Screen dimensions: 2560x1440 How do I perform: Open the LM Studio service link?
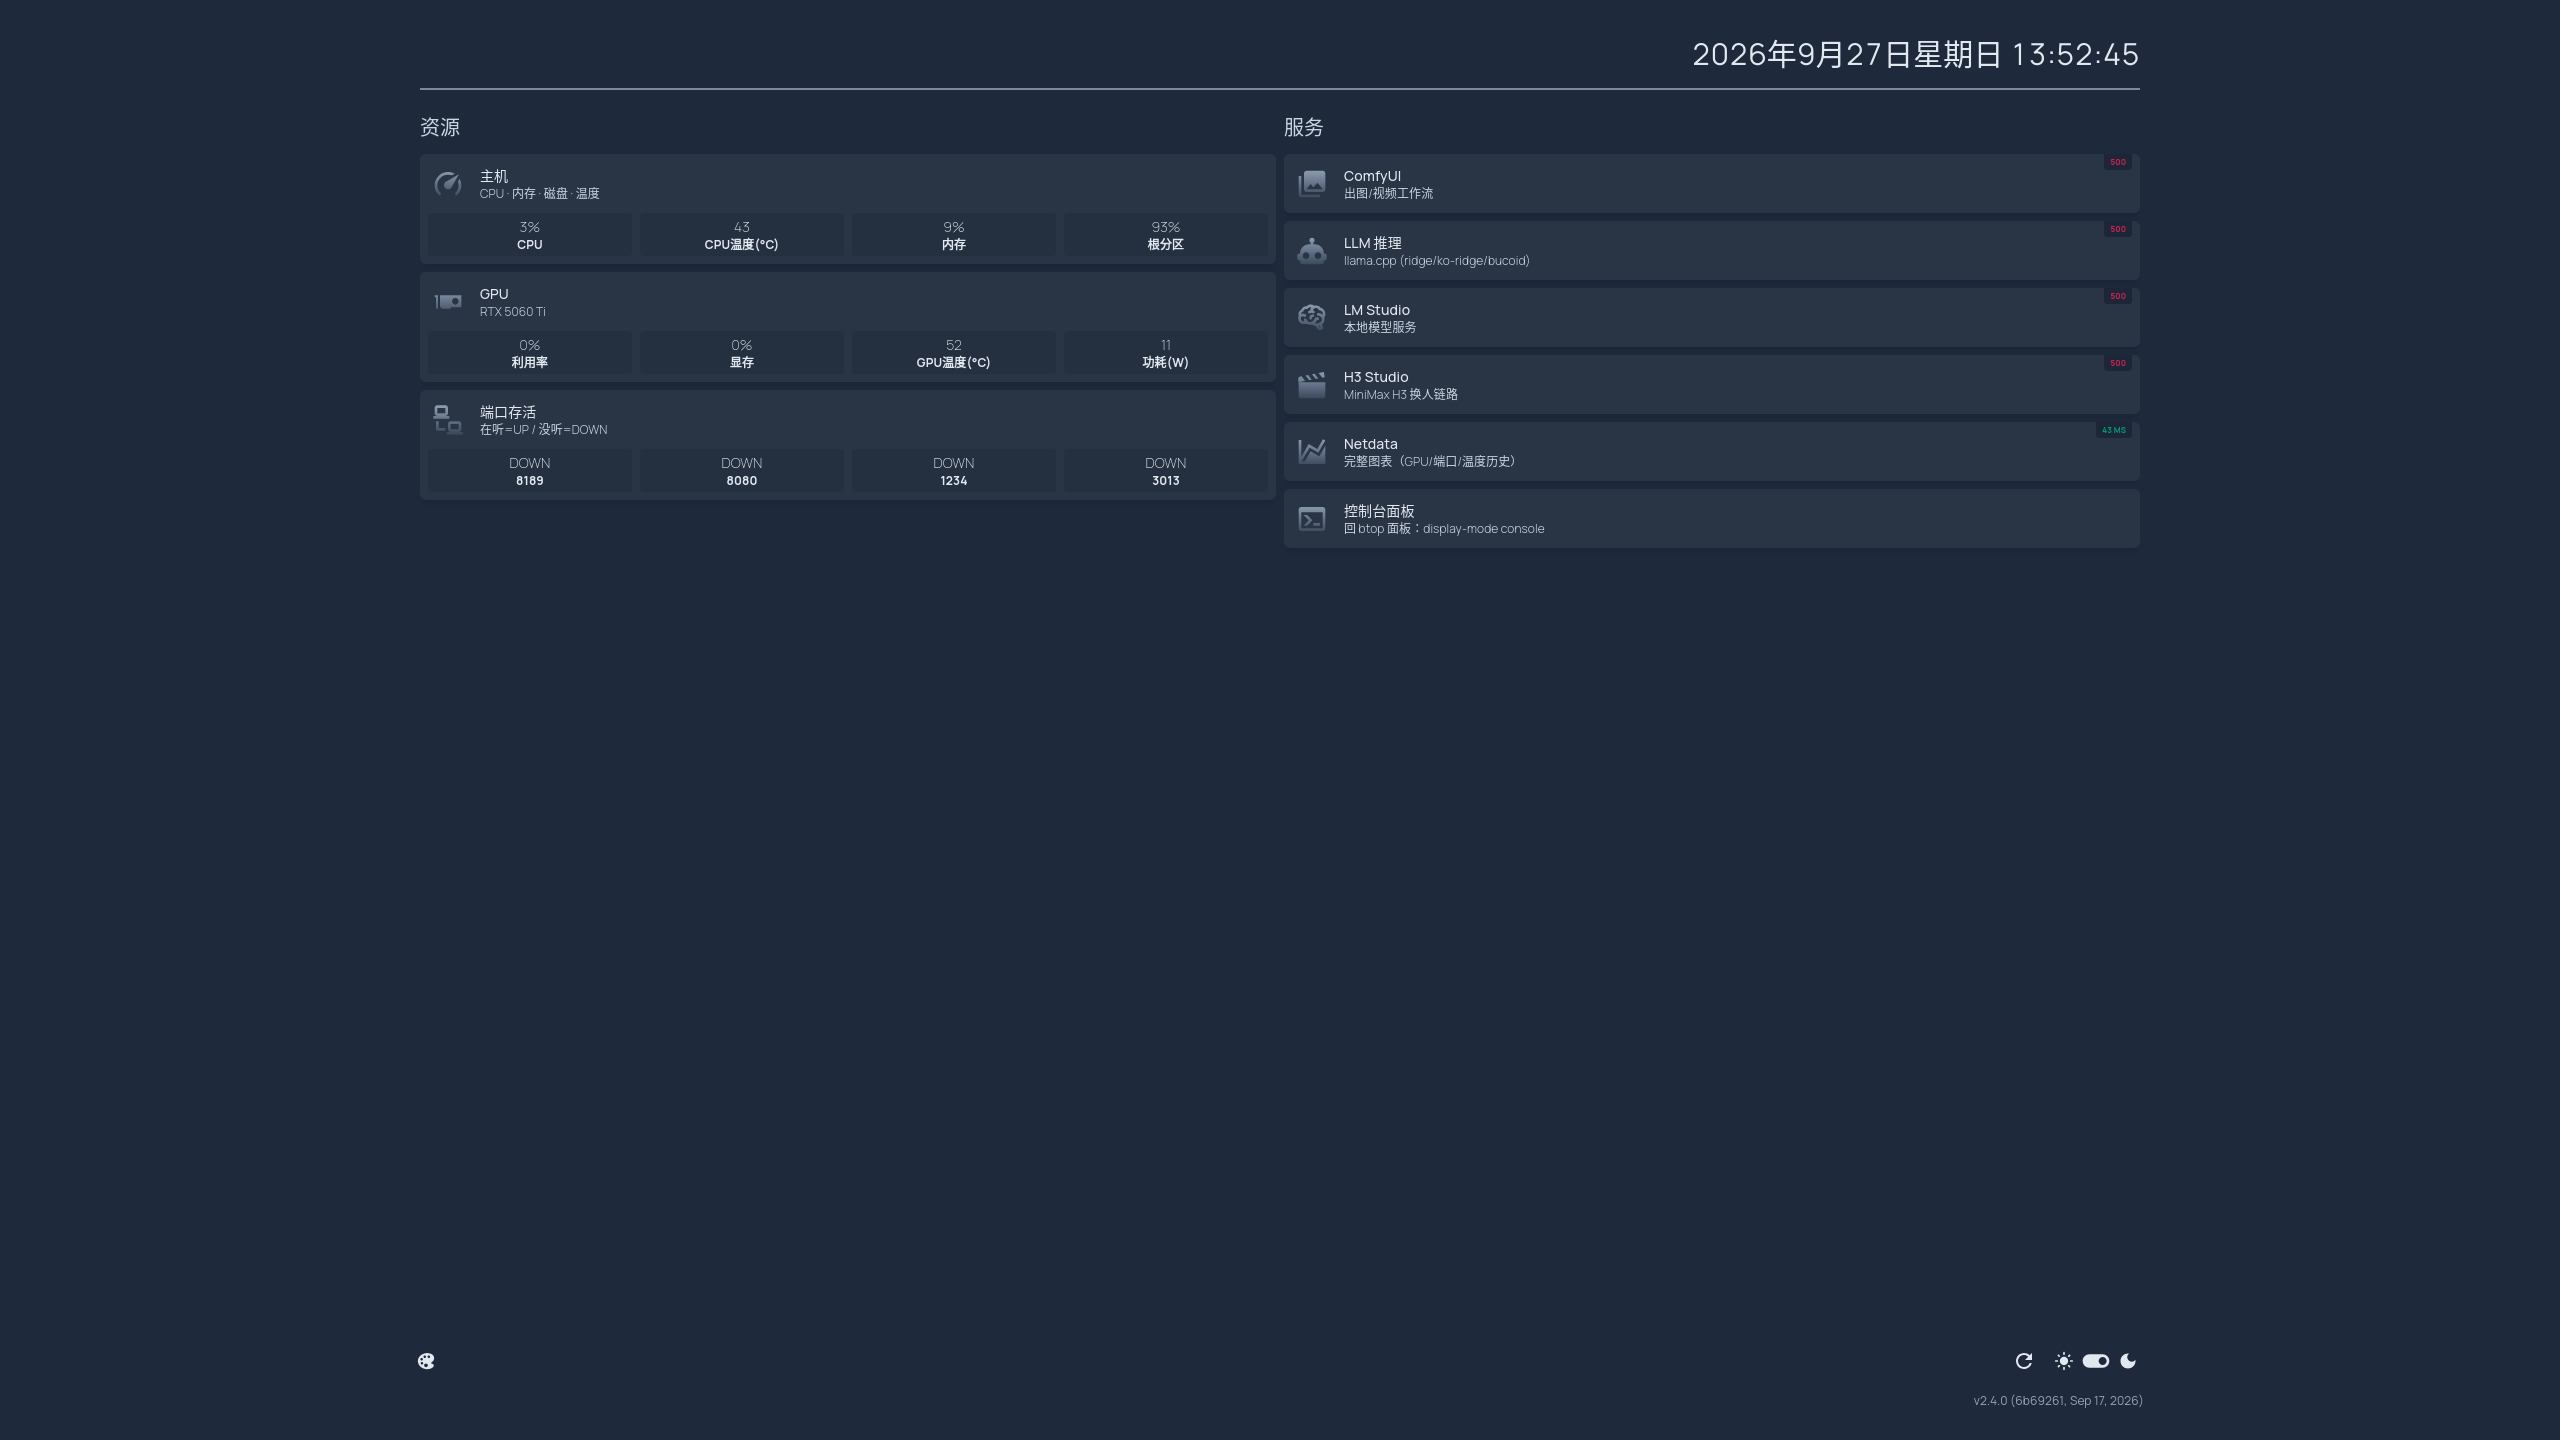click(1711, 318)
